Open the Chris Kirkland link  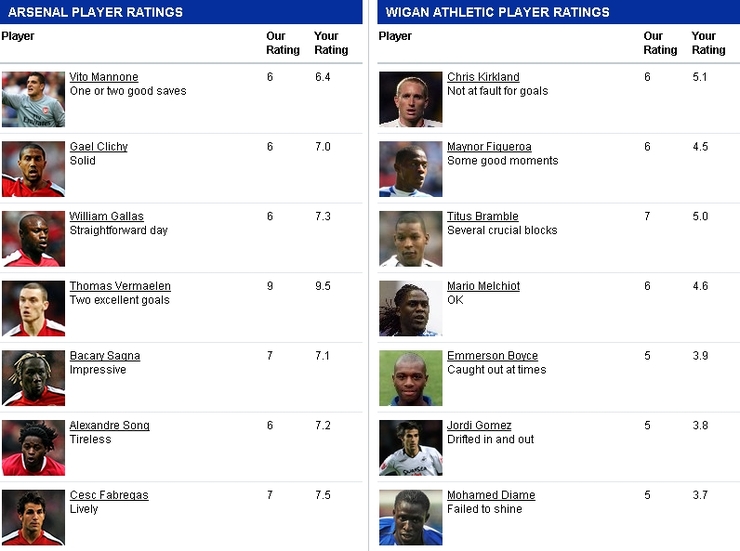click(x=483, y=77)
